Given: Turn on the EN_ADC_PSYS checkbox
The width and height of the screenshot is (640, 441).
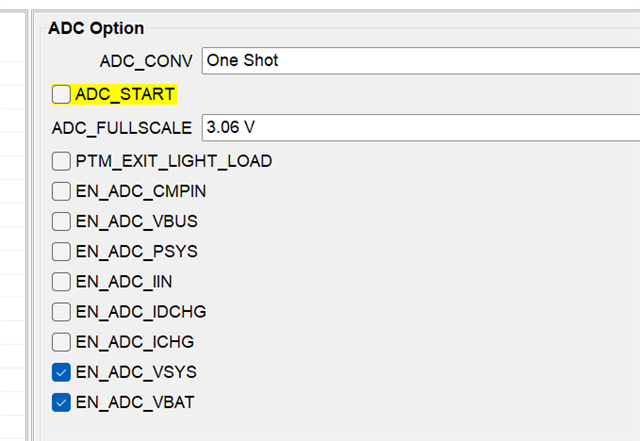Looking at the screenshot, I should point(61,252).
